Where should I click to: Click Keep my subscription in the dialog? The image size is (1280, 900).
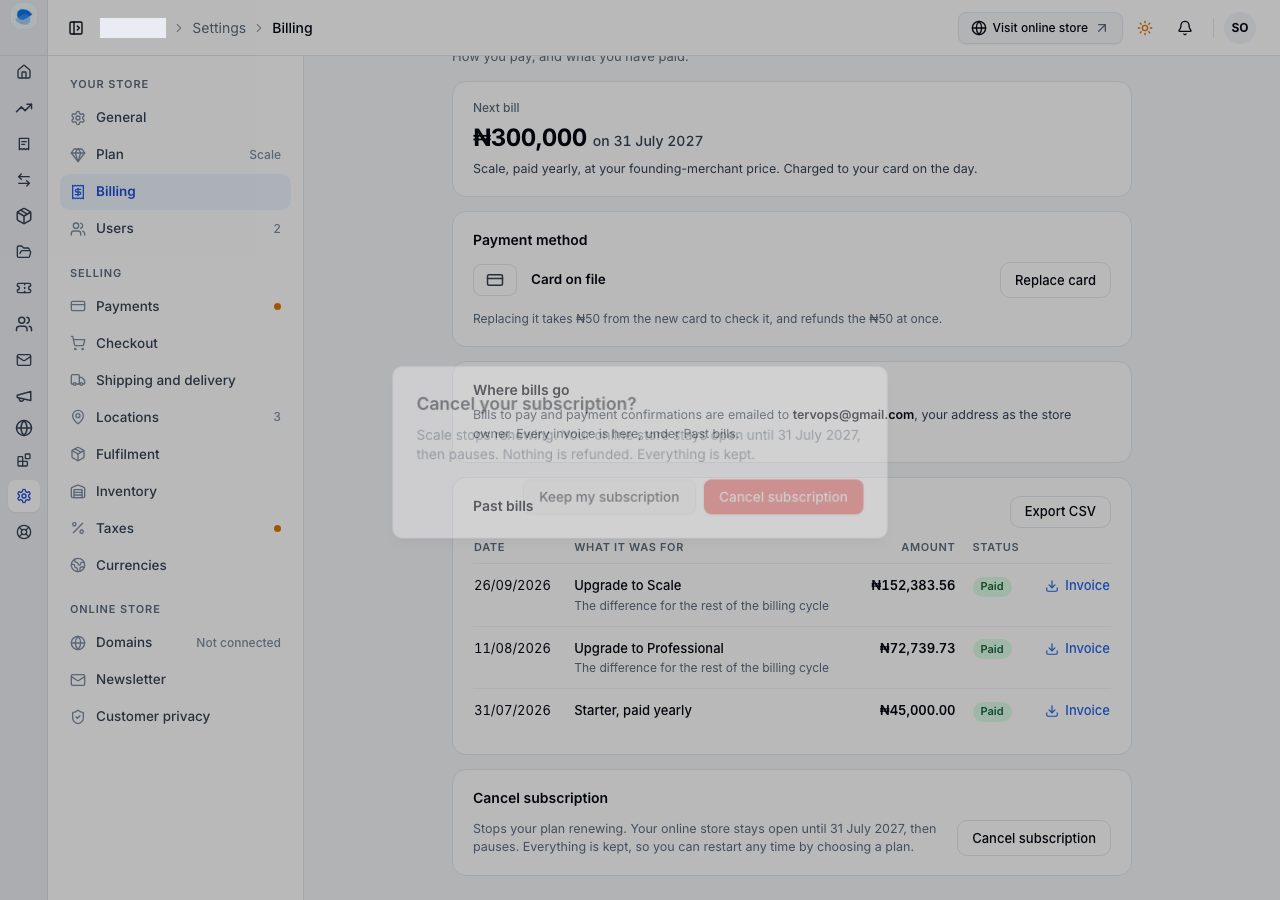coord(609,497)
